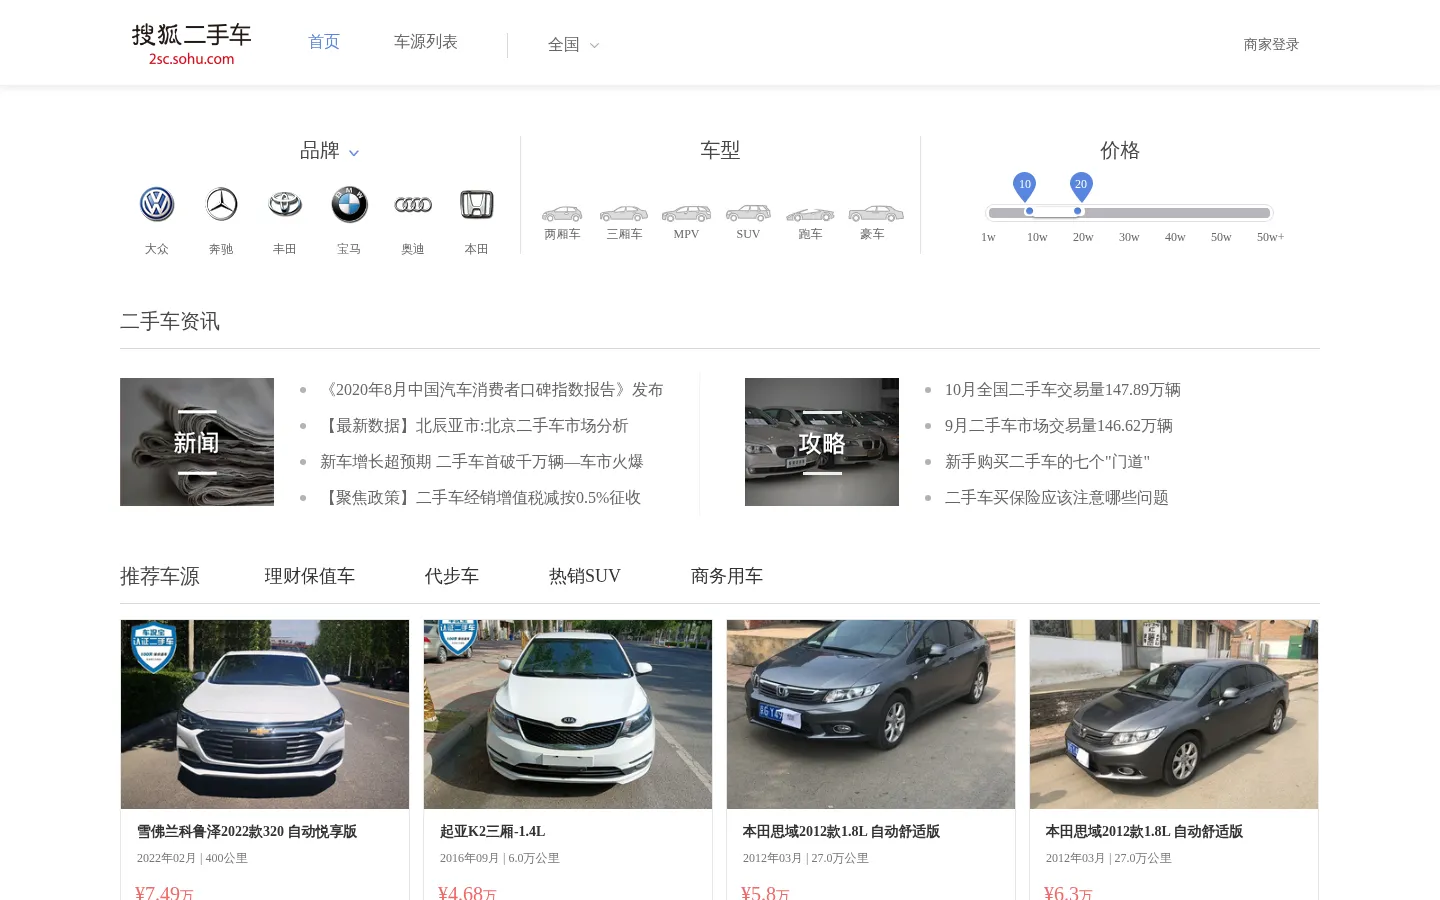1440x900 pixels.
Task: Open 二手车经销增值税减按0.5%征收 policy link
Action: click(480, 498)
